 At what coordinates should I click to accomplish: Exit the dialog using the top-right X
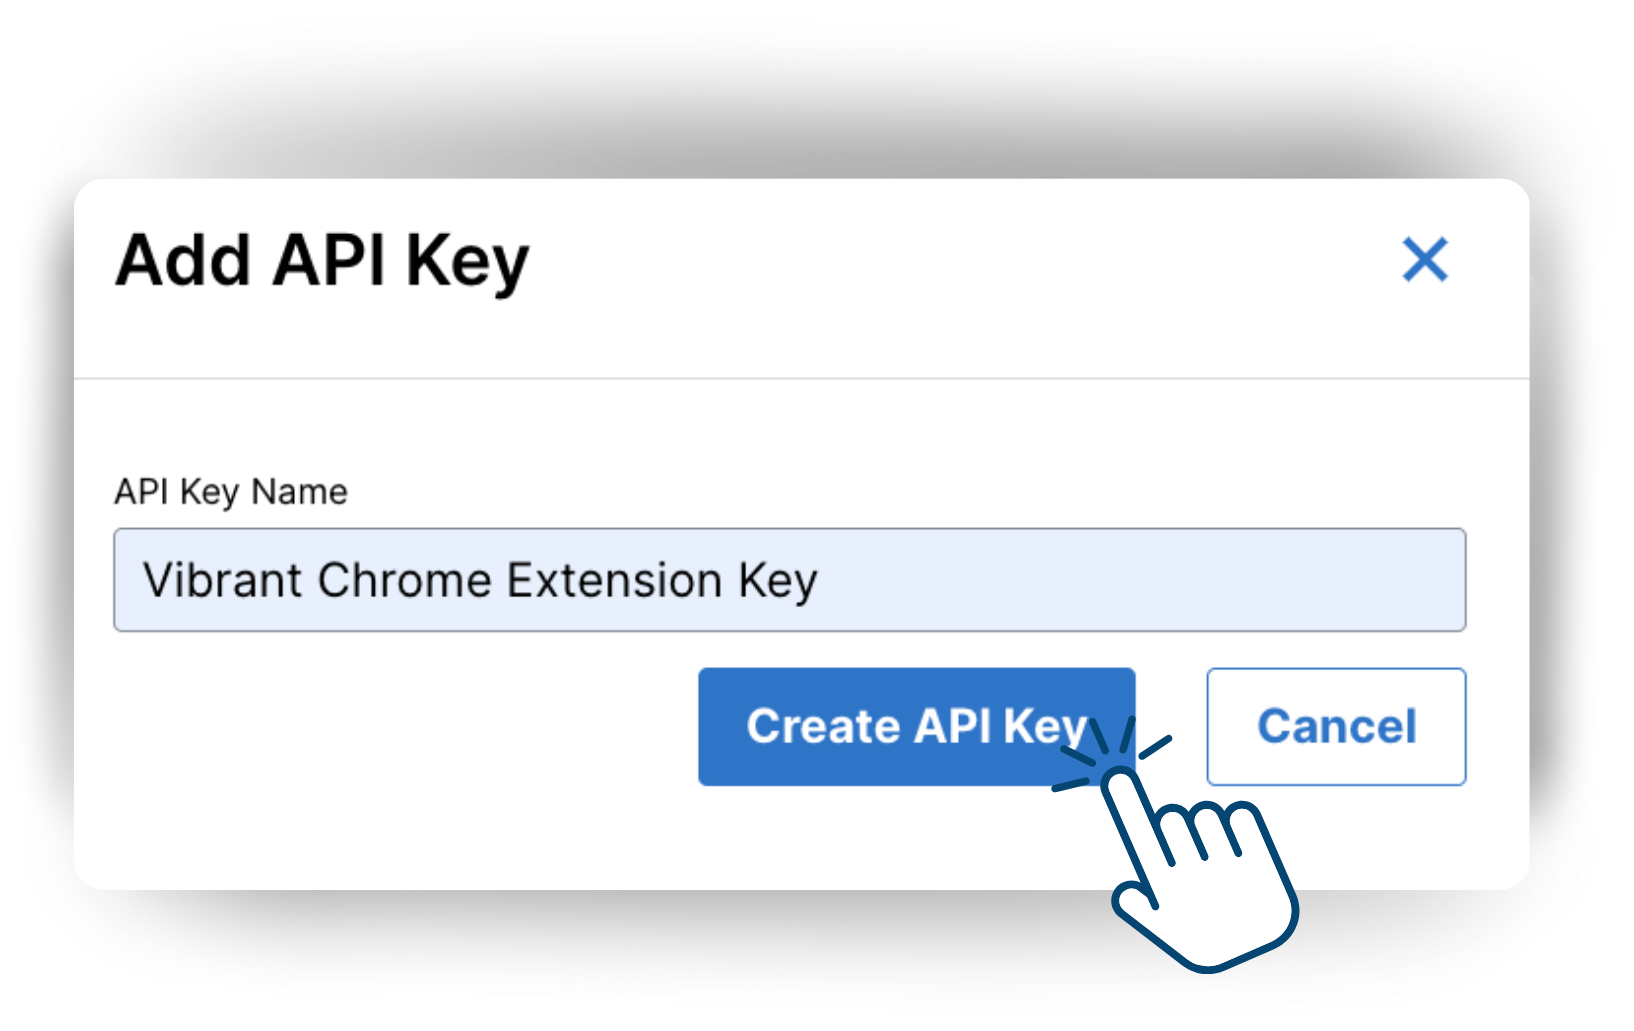pyautogui.click(x=1425, y=260)
